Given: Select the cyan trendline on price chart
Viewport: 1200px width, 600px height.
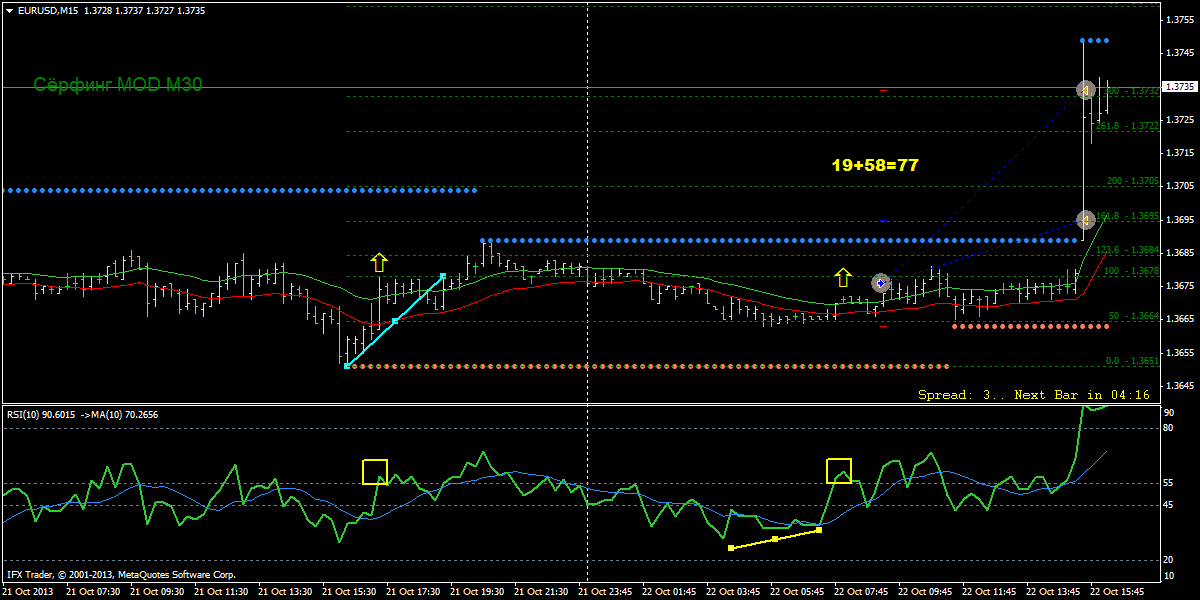Looking at the screenshot, I should pyautogui.click(x=395, y=321).
